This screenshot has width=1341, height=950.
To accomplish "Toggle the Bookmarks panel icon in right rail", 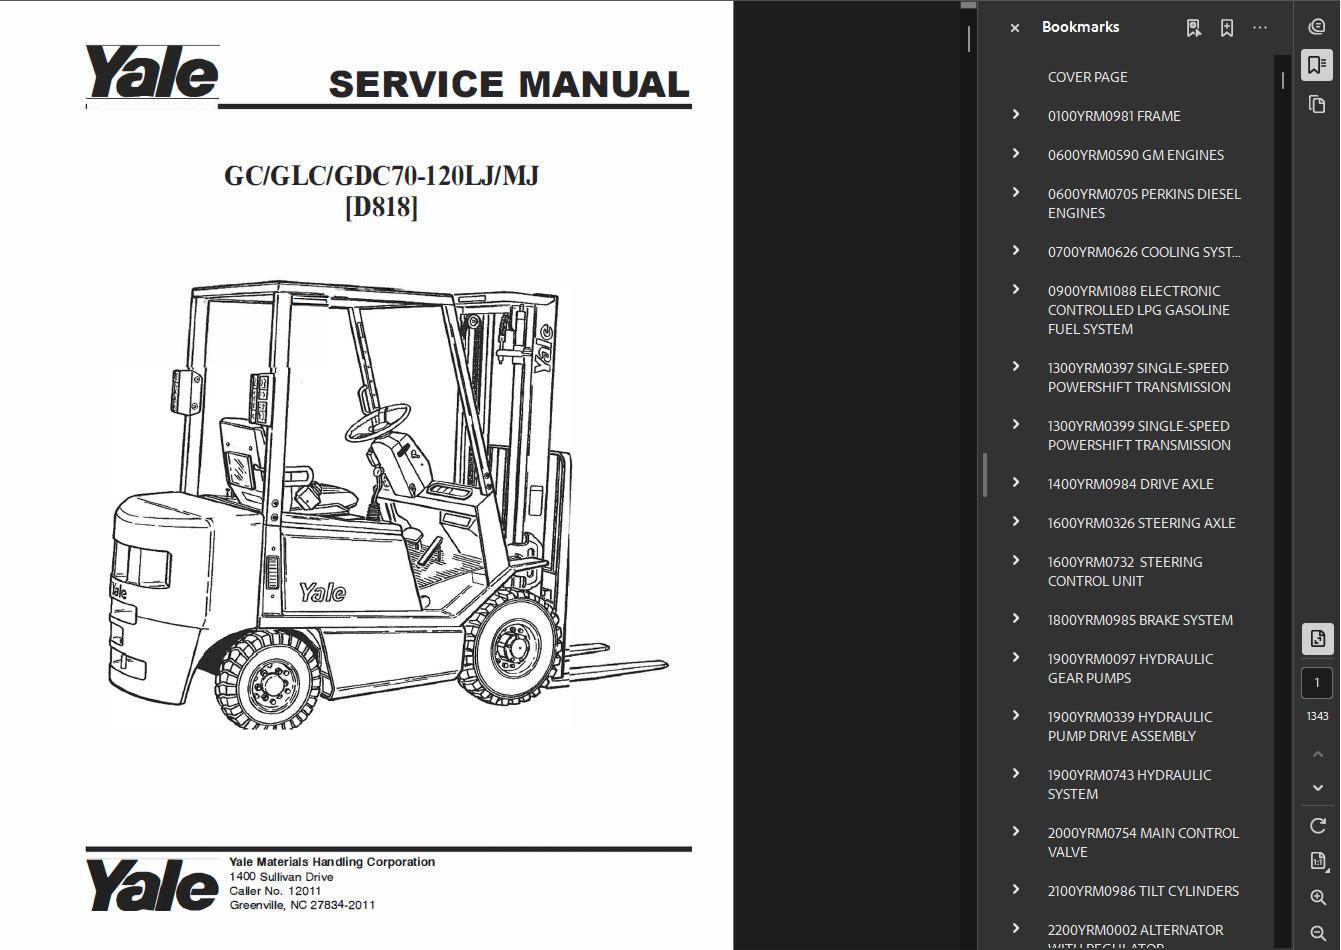I will [1317, 65].
